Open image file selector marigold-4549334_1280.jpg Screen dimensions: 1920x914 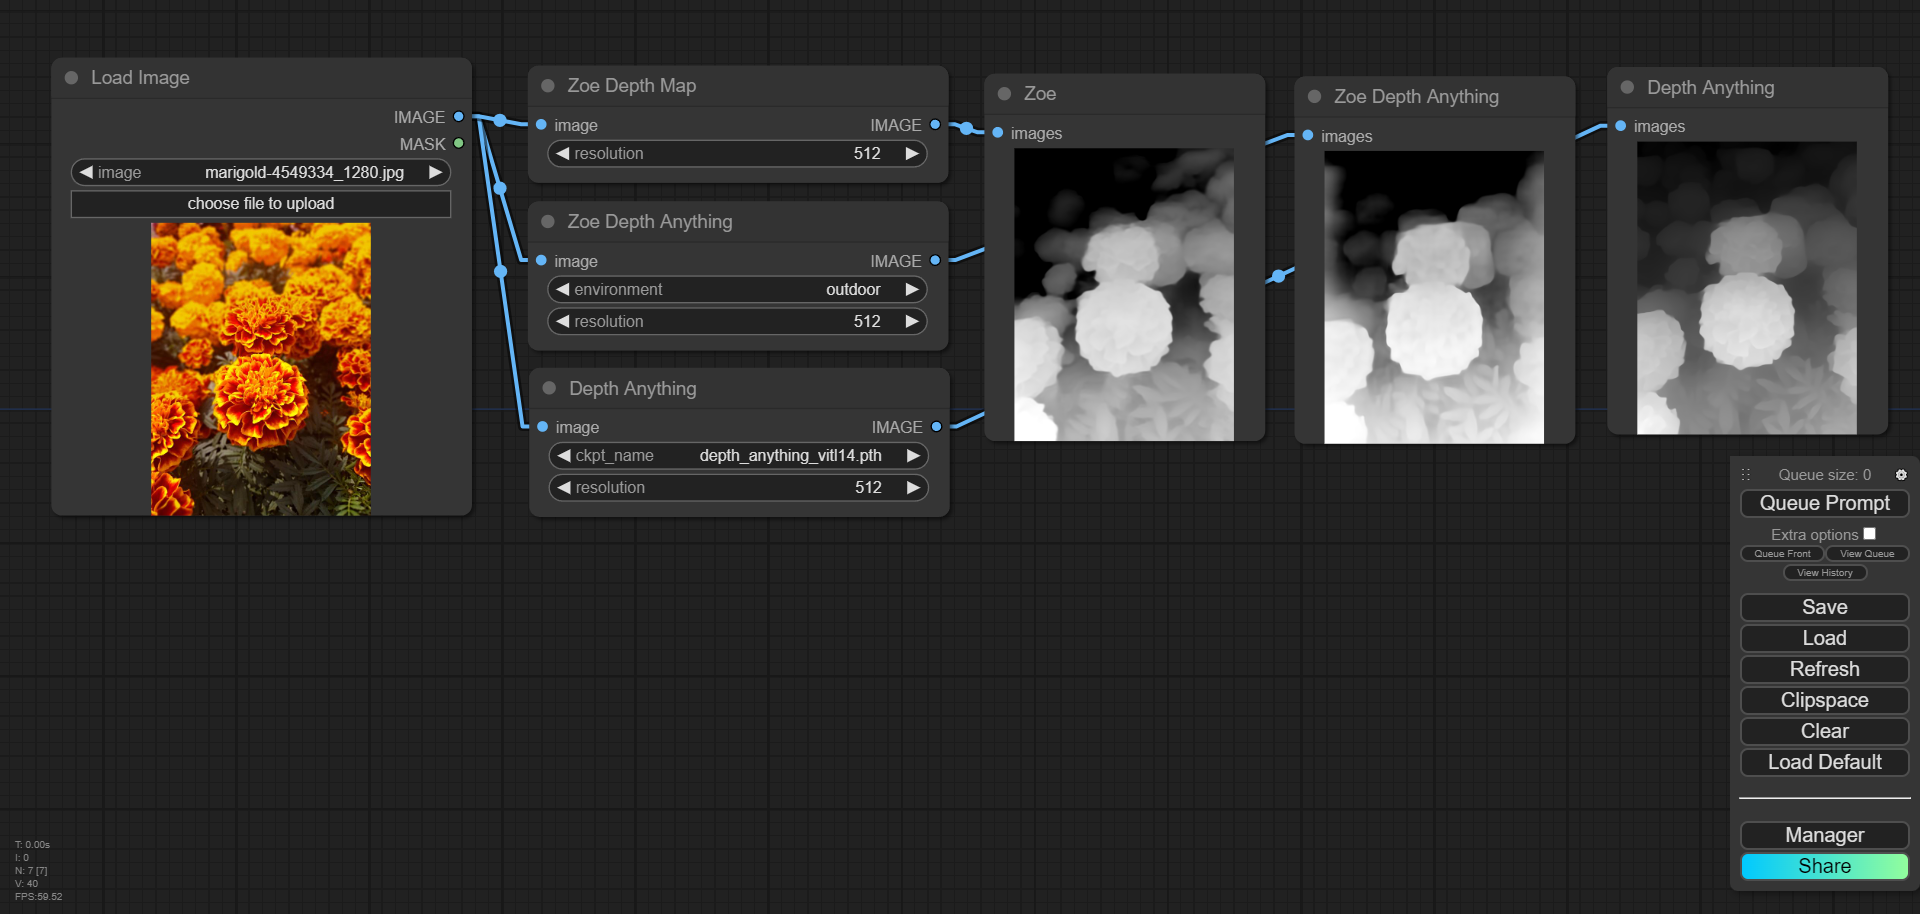point(261,173)
